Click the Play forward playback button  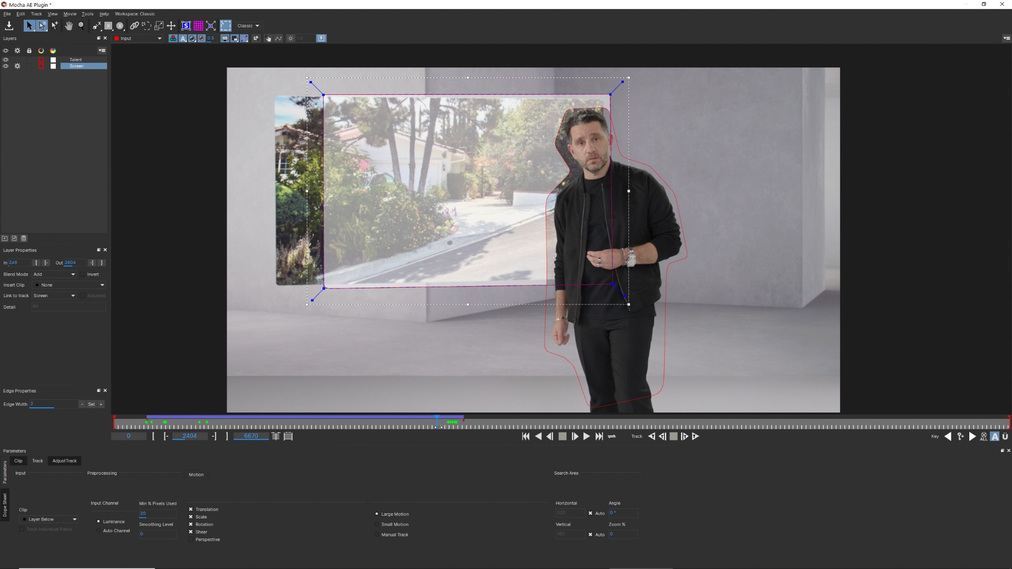[x=587, y=436]
